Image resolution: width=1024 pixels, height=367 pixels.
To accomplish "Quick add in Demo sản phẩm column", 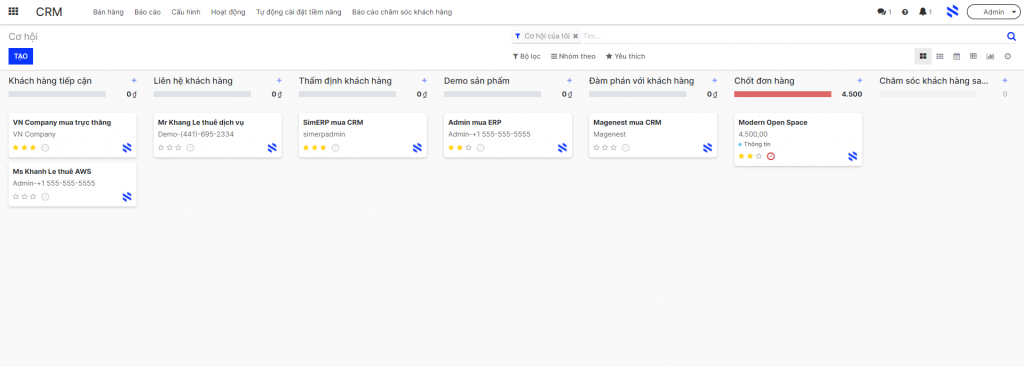I will [x=569, y=80].
